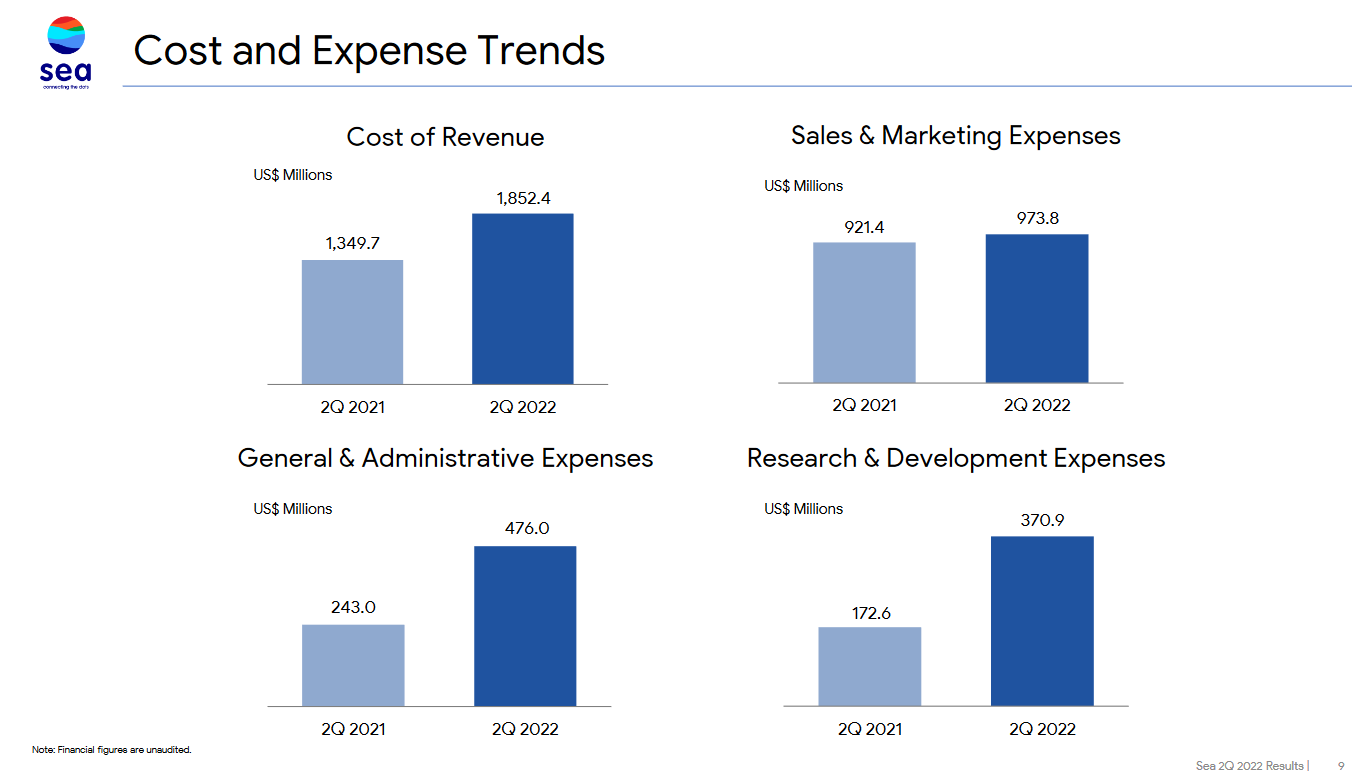Click the value label 1,349.7
Screen dimensions: 1357x780
pyautogui.click(x=352, y=243)
